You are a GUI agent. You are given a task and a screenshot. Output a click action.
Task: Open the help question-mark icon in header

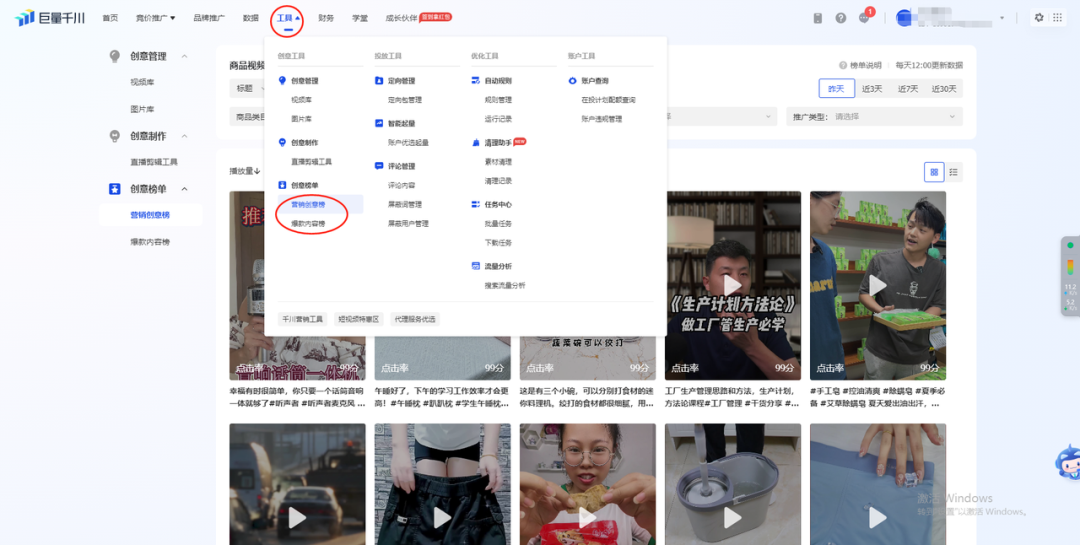(841, 18)
